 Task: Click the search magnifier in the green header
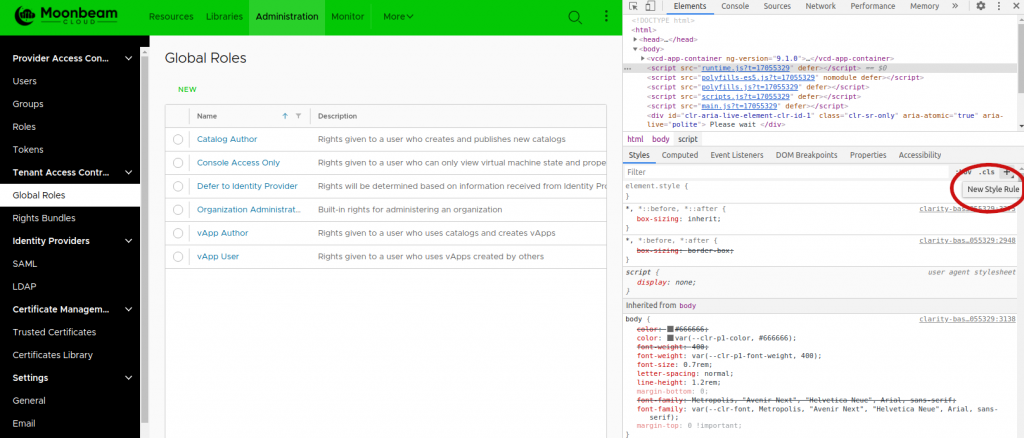574,17
